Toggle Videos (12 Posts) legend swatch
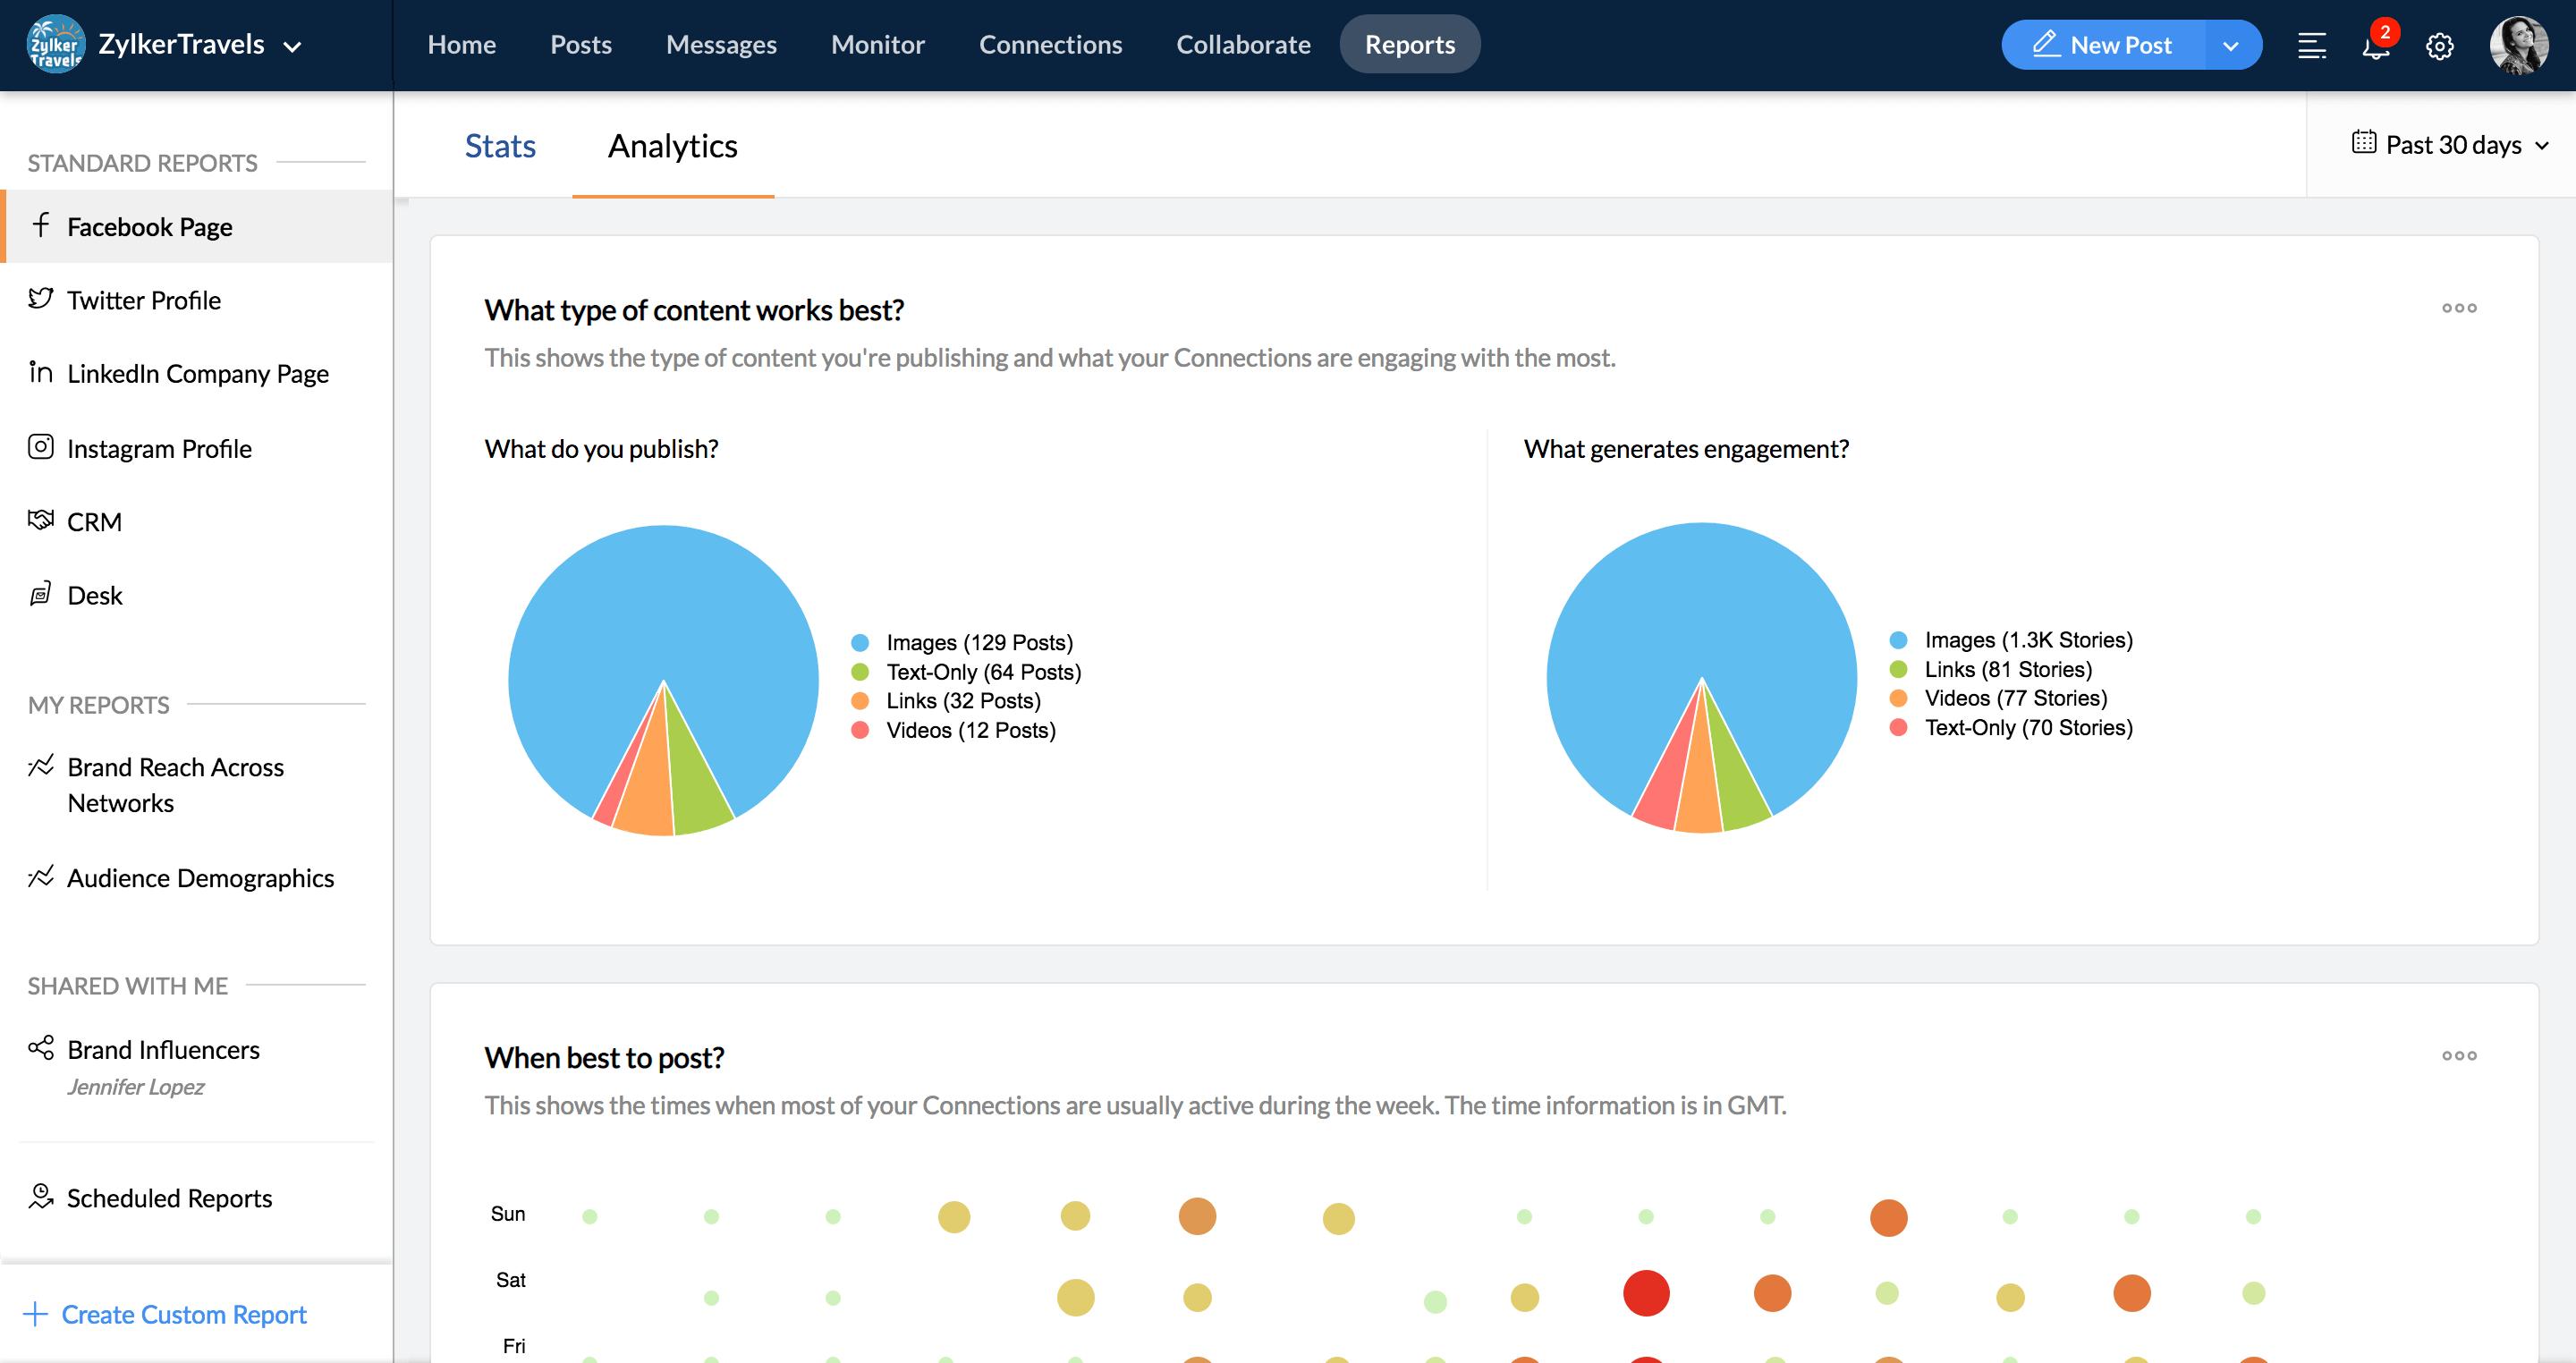This screenshot has height=1363, width=2576. click(860, 730)
